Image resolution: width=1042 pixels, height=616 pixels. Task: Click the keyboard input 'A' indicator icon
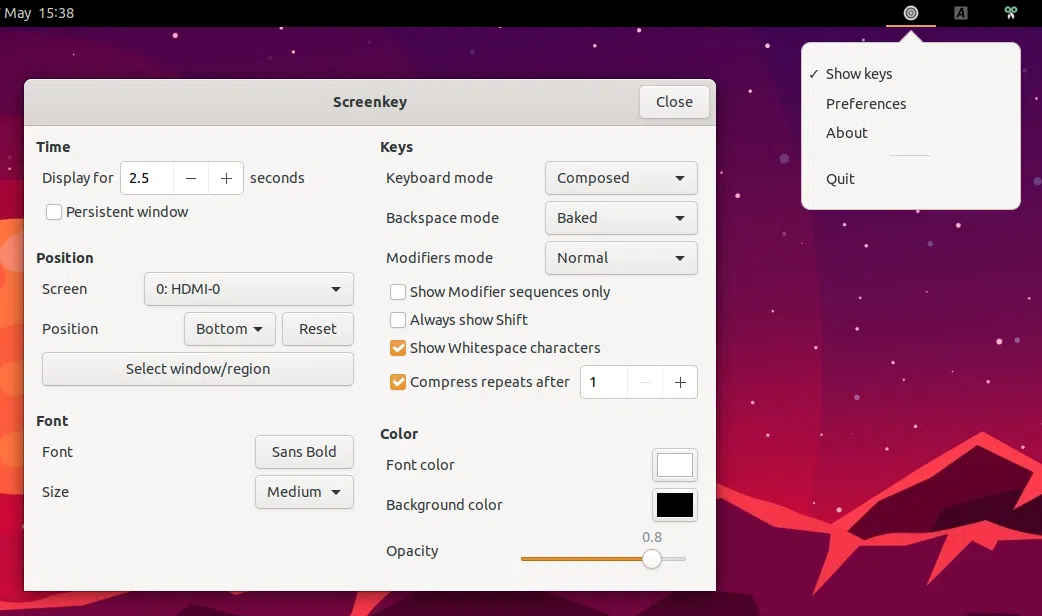pos(961,13)
